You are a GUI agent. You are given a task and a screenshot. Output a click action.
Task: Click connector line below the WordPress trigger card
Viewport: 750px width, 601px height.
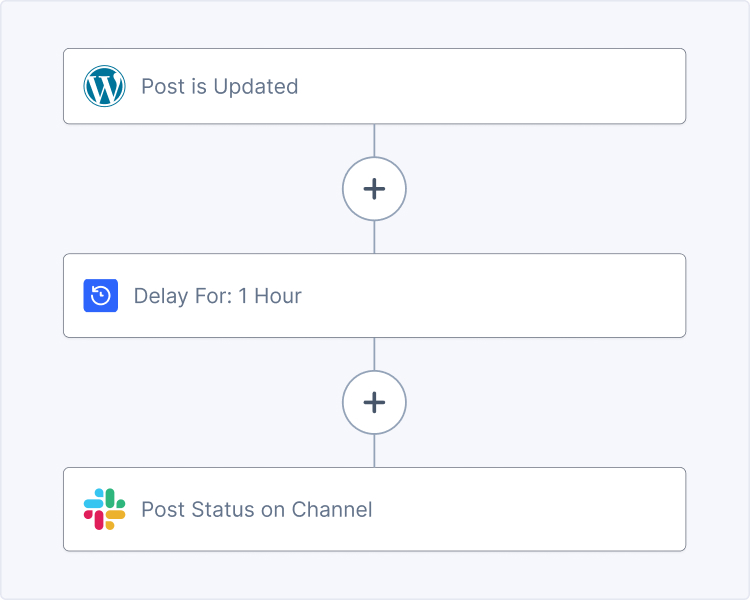click(x=374, y=141)
